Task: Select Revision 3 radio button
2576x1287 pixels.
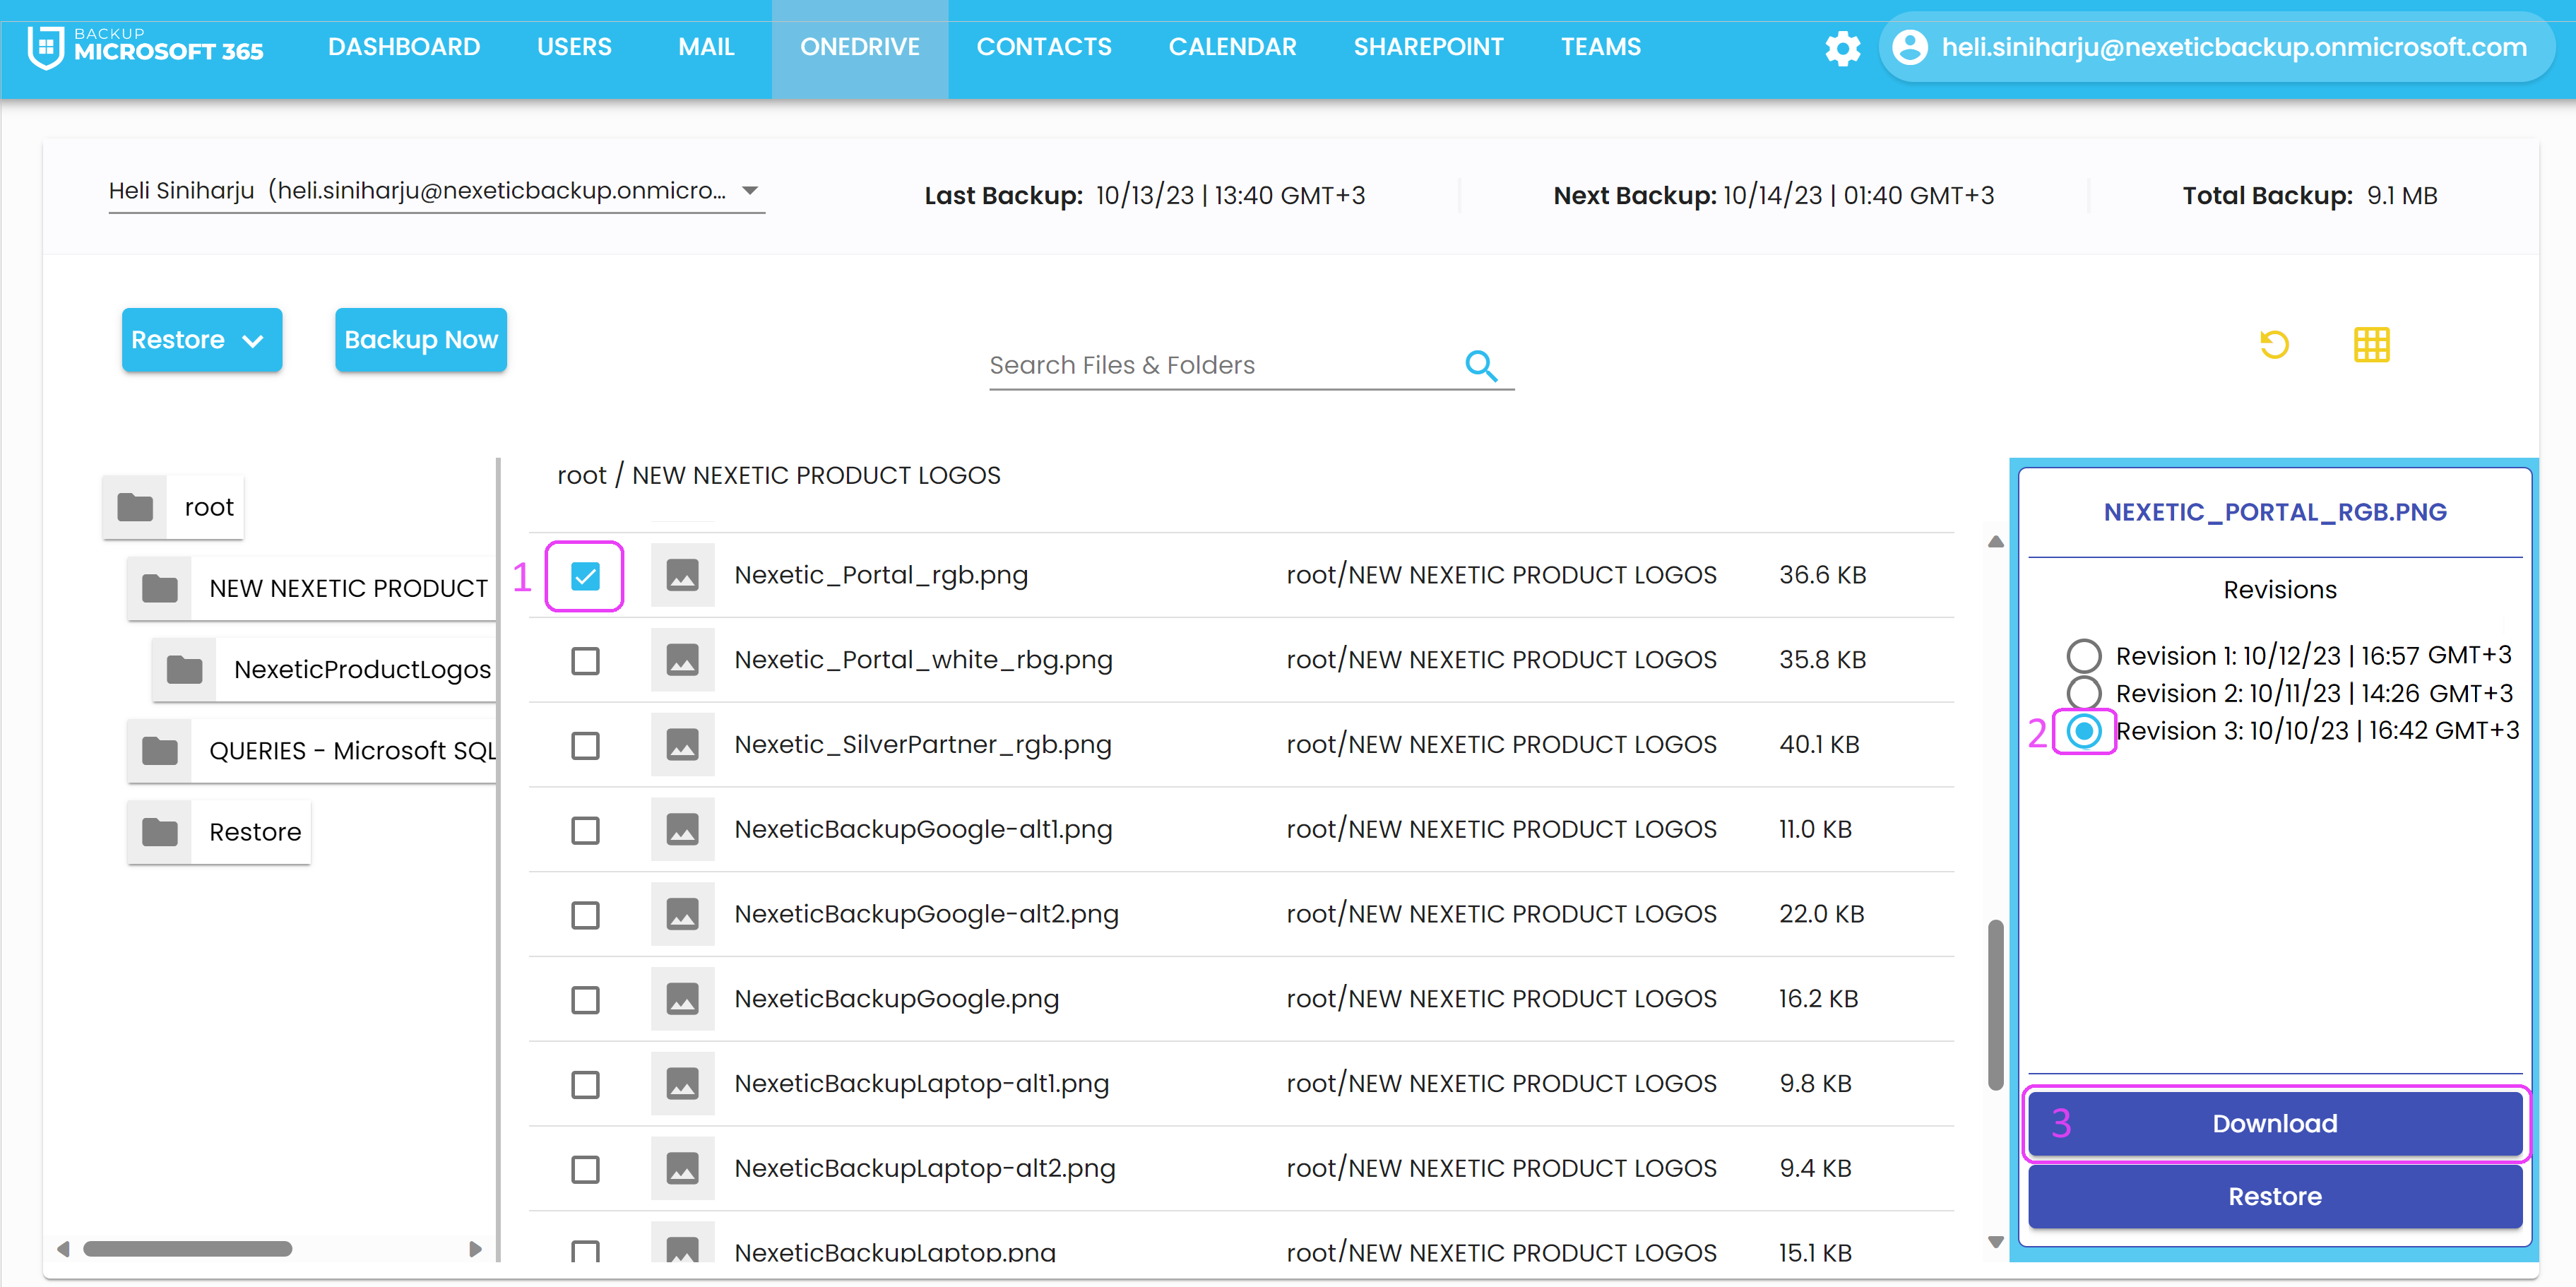Action: [2084, 731]
